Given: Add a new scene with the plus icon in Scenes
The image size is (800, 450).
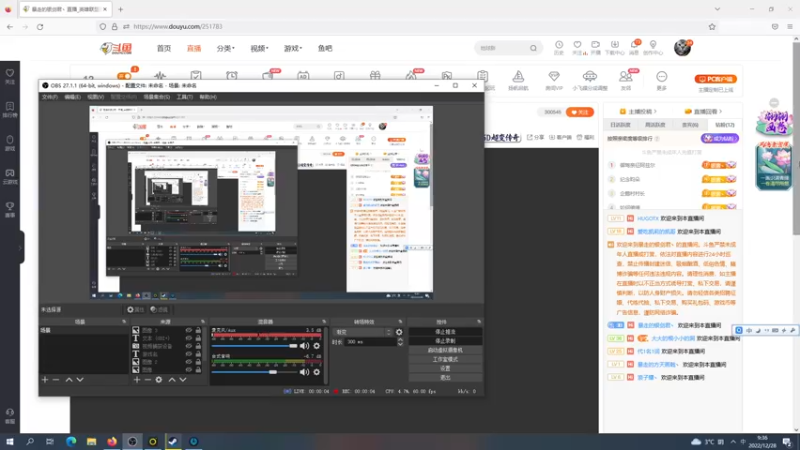Looking at the screenshot, I should 45,380.
